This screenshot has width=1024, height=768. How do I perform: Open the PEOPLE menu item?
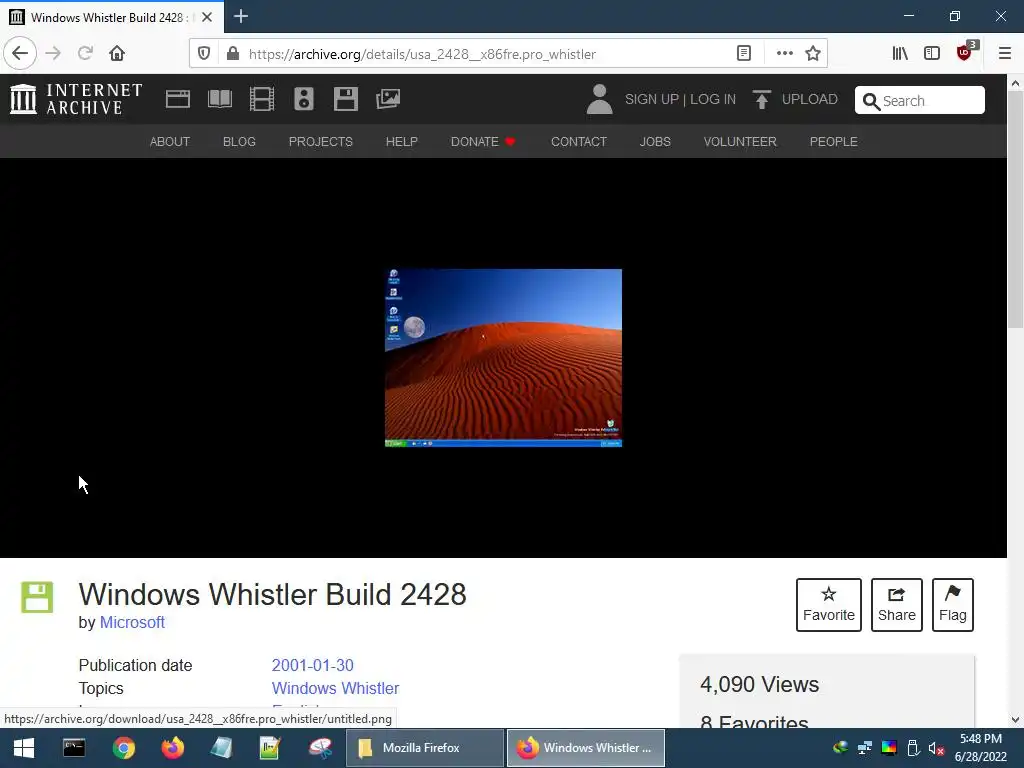[833, 142]
